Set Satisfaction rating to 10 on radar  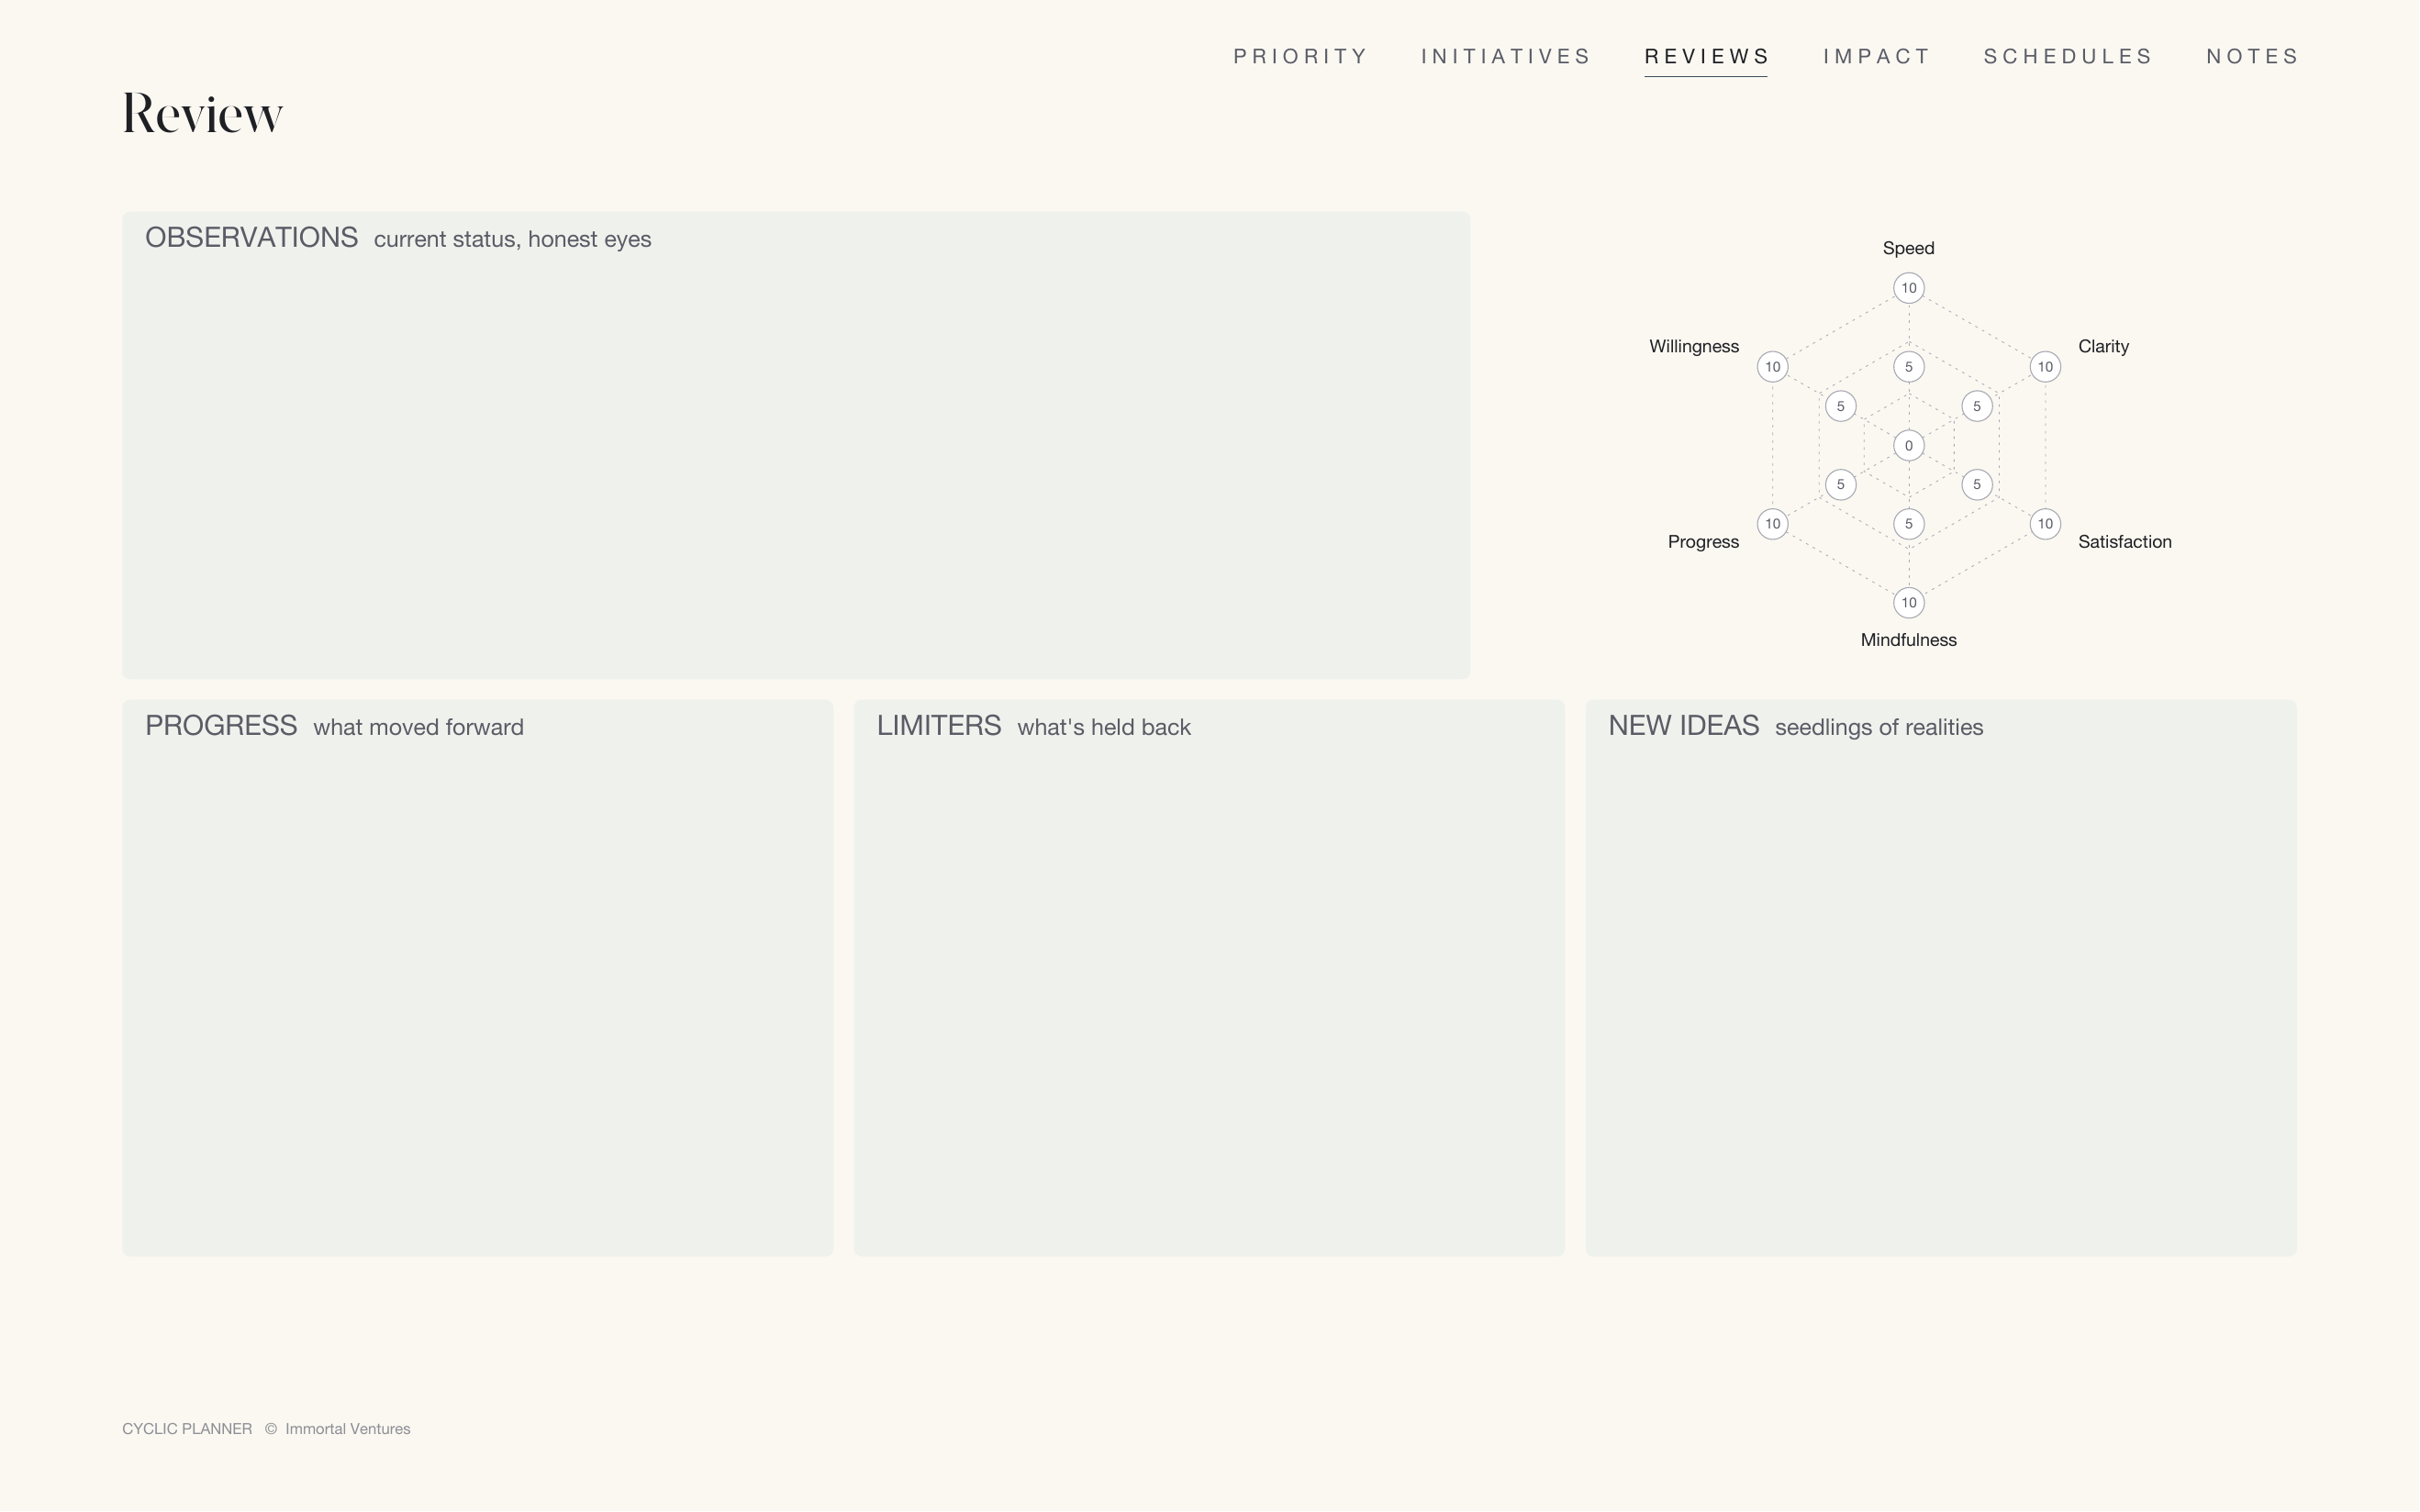(x=2045, y=524)
